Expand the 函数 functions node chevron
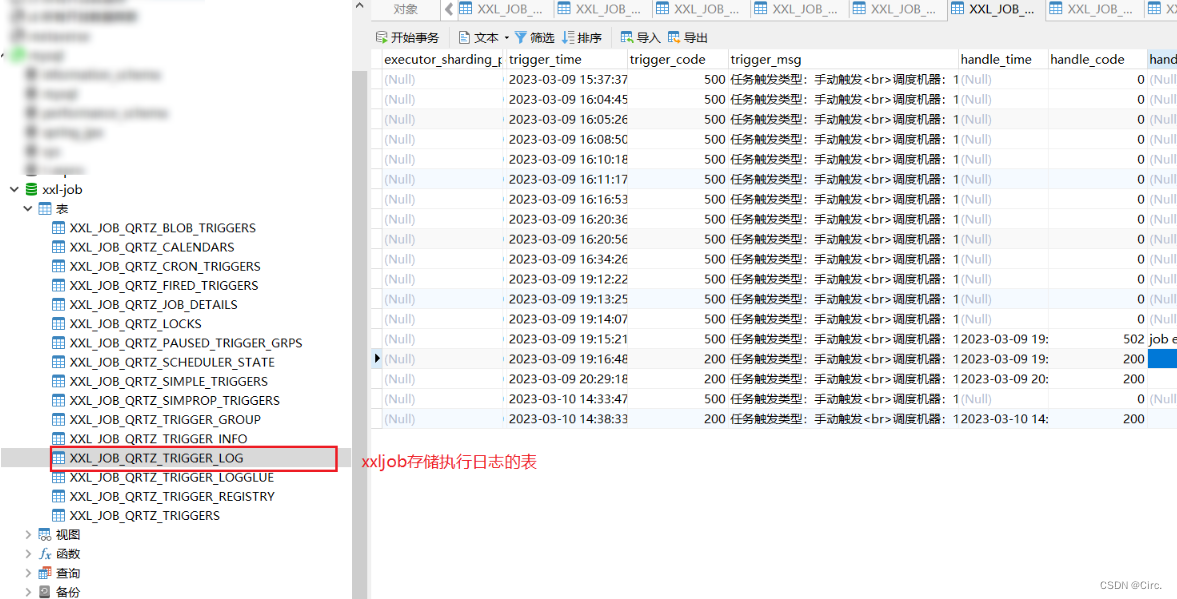This screenshot has width=1177, height=599. click(x=28, y=554)
